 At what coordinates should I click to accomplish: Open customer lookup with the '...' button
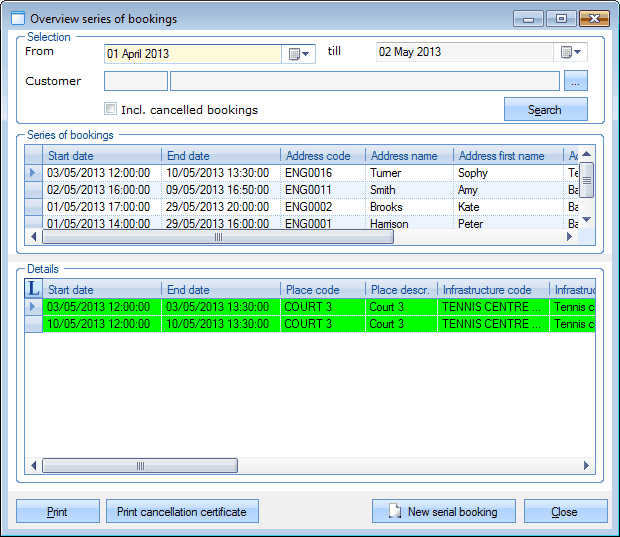tap(575, 81)
